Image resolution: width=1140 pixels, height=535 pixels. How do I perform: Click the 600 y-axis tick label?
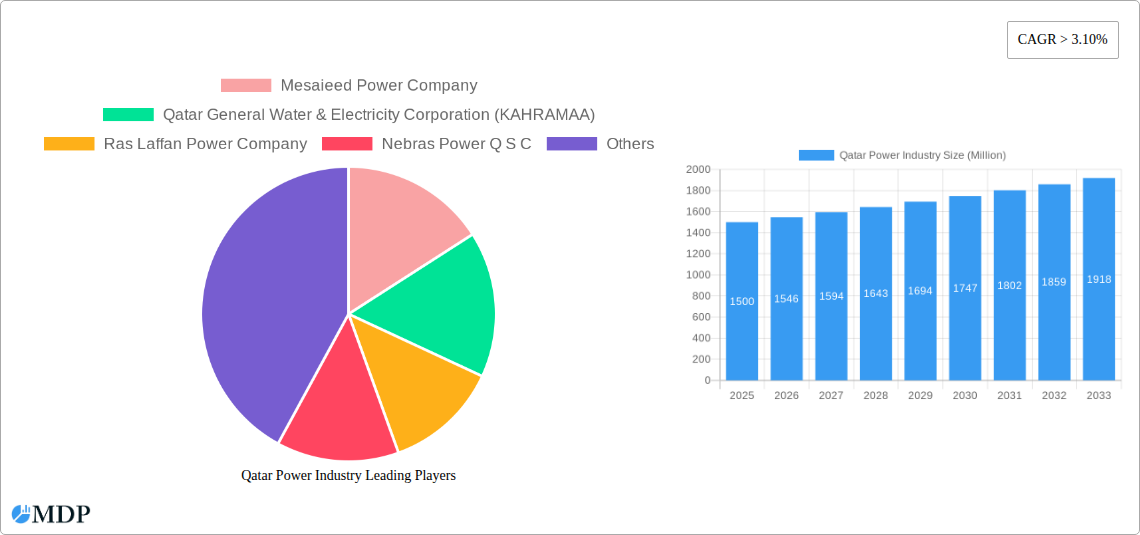(701, 317)
